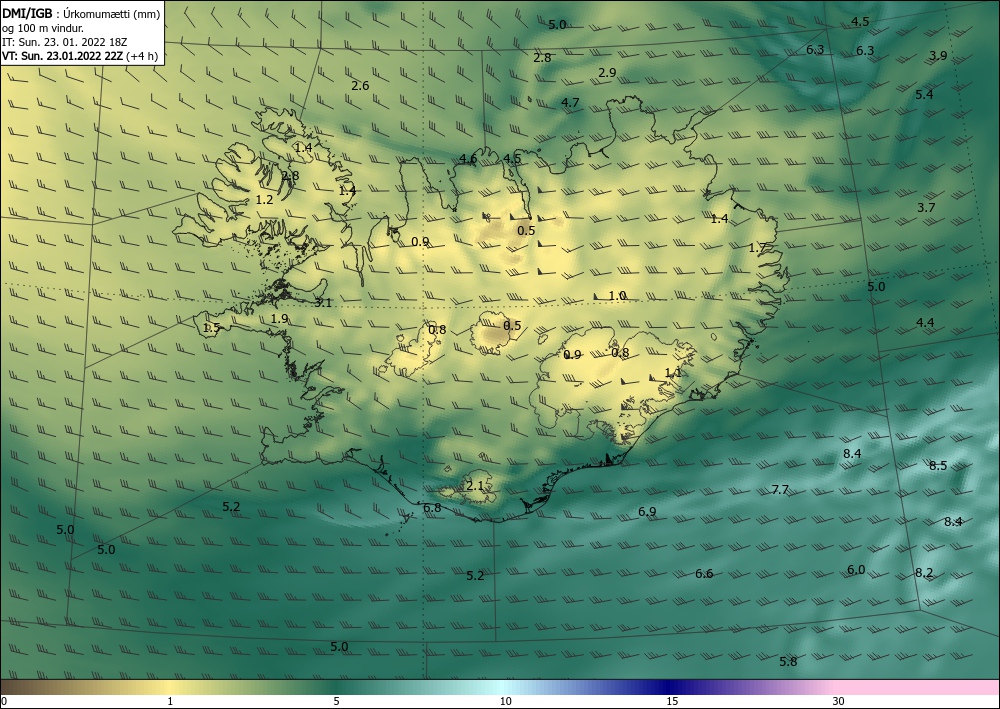Click the precipitation value 2.6
Image resolution: width=1000 pixels, height=709 pixels.
coord(360,85)
